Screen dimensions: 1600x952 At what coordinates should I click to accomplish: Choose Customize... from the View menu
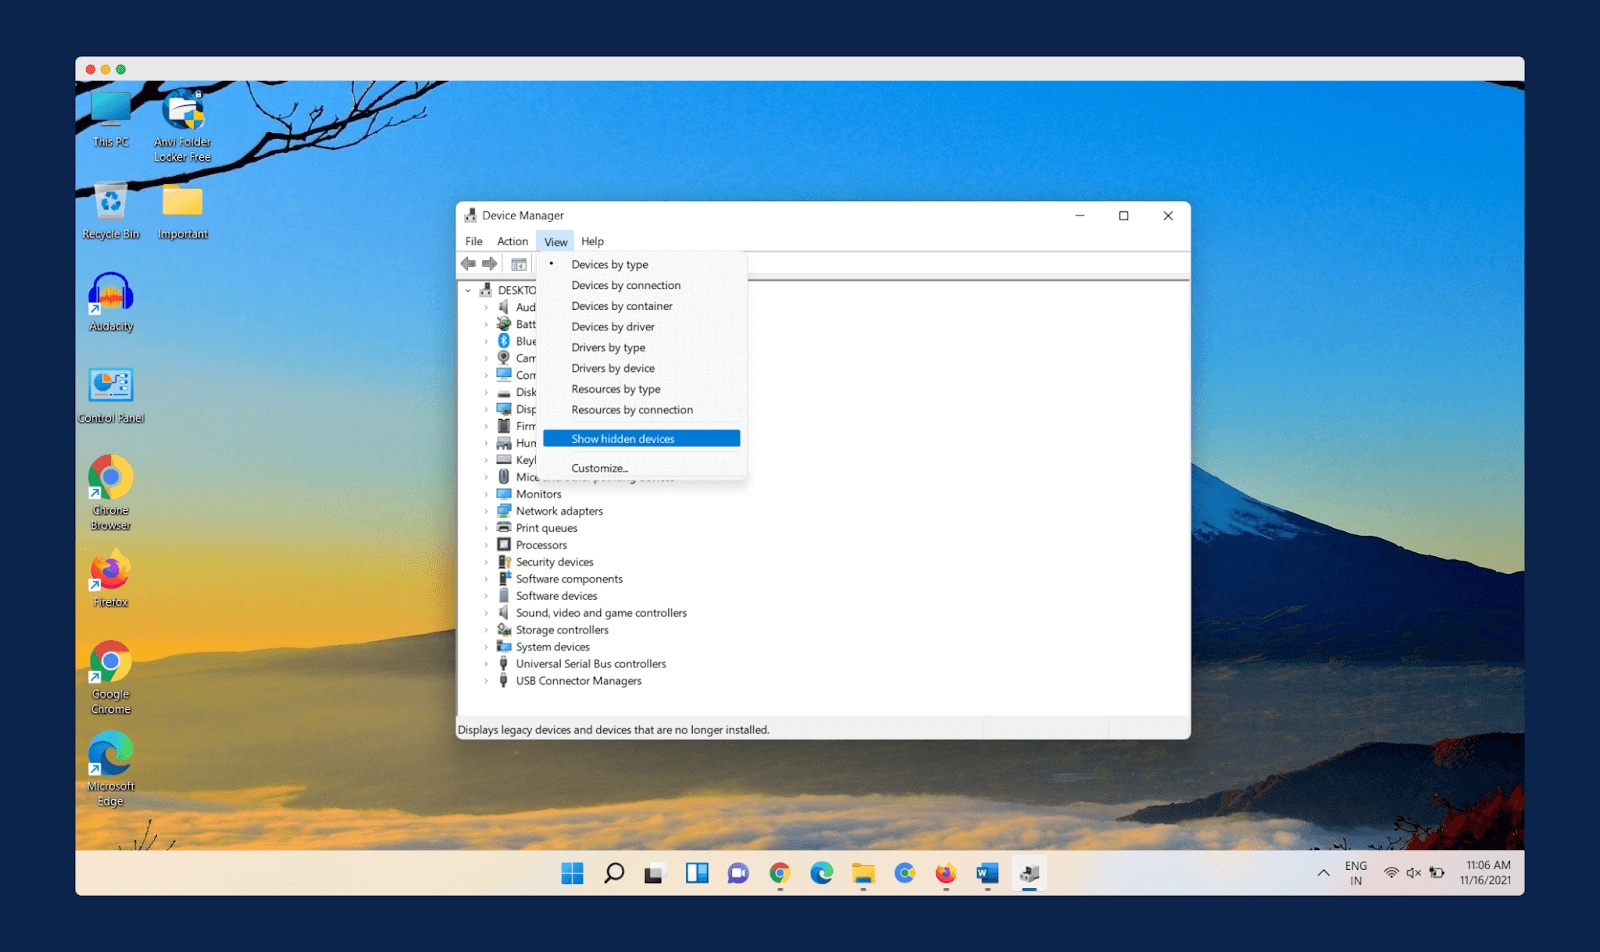point(600,468)
